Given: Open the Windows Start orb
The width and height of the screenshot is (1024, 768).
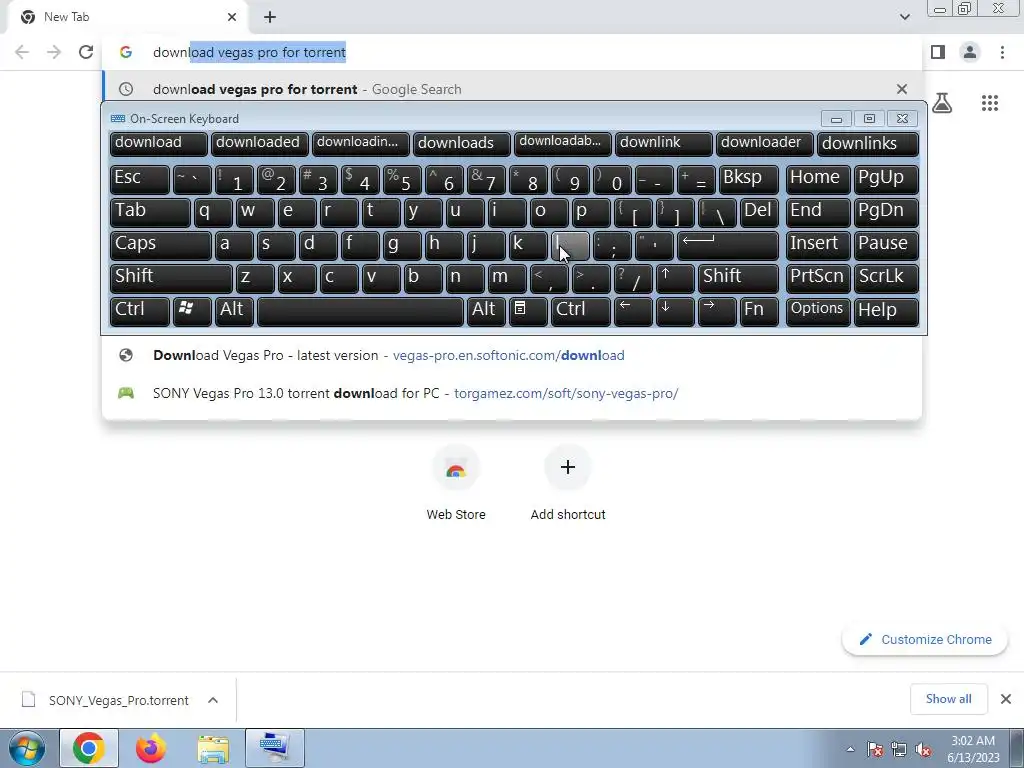Looking at the screenshot, I should (x=27, y=748).
